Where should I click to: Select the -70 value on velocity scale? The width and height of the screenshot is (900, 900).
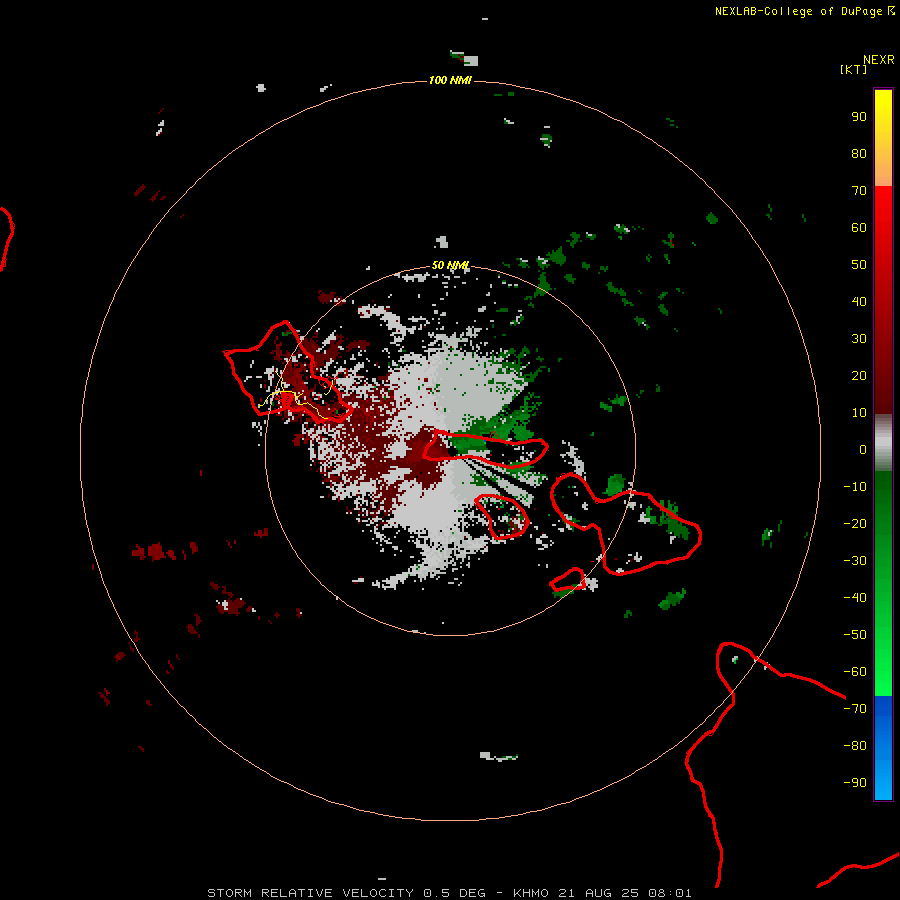coord(855,709)
